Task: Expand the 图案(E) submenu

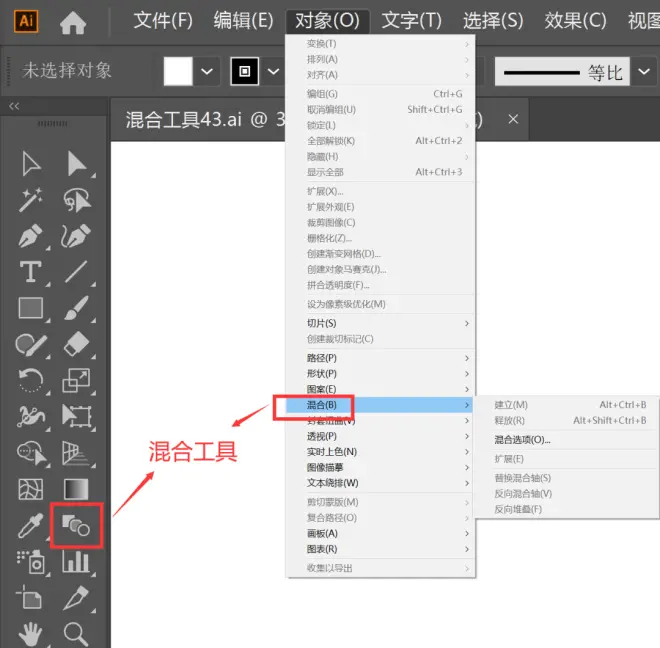Action: pos(380,389)
